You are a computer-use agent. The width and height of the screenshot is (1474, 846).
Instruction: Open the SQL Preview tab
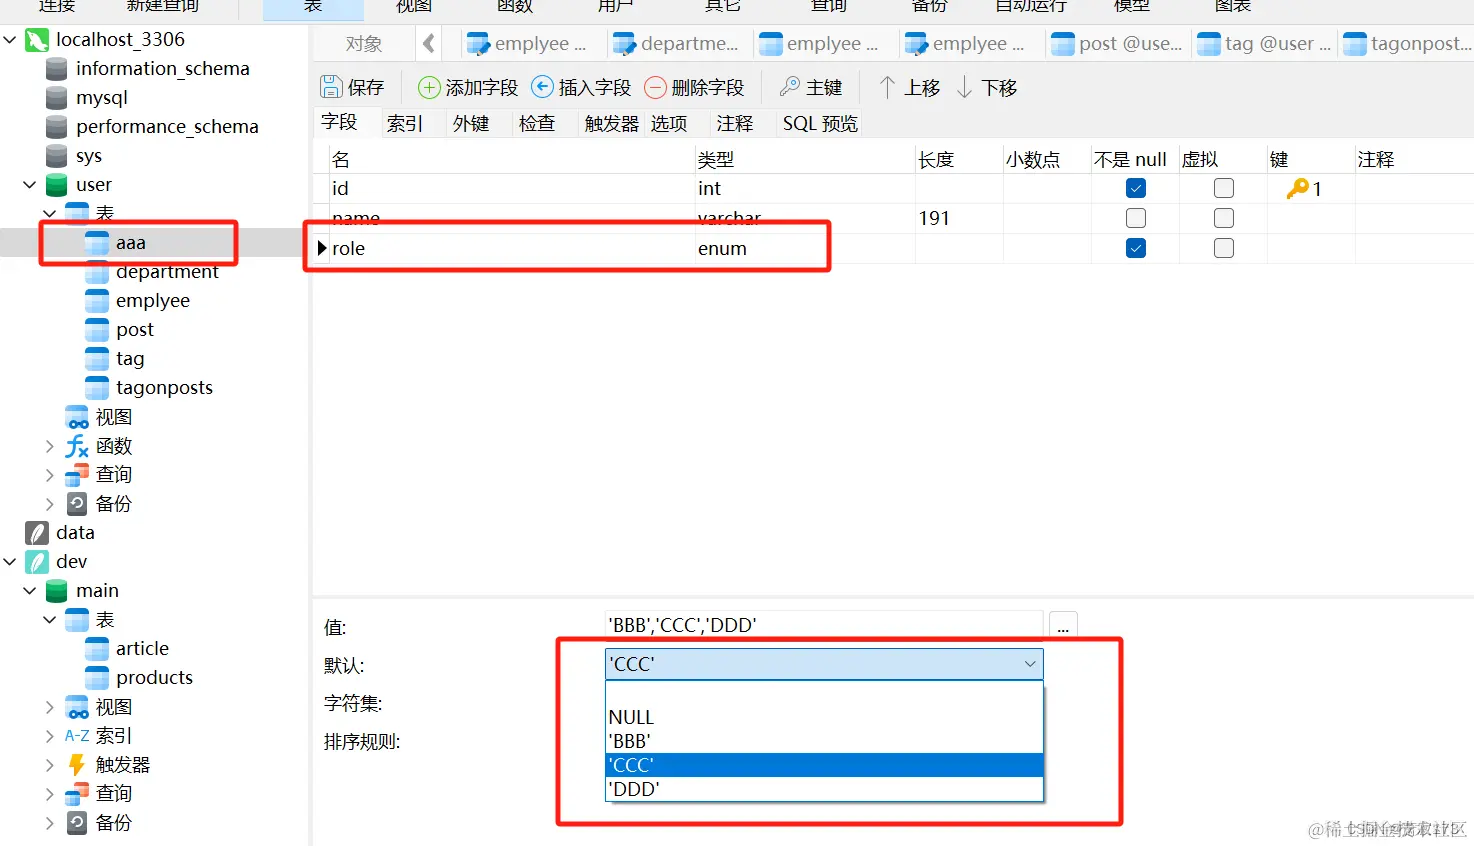pos(820,123)
